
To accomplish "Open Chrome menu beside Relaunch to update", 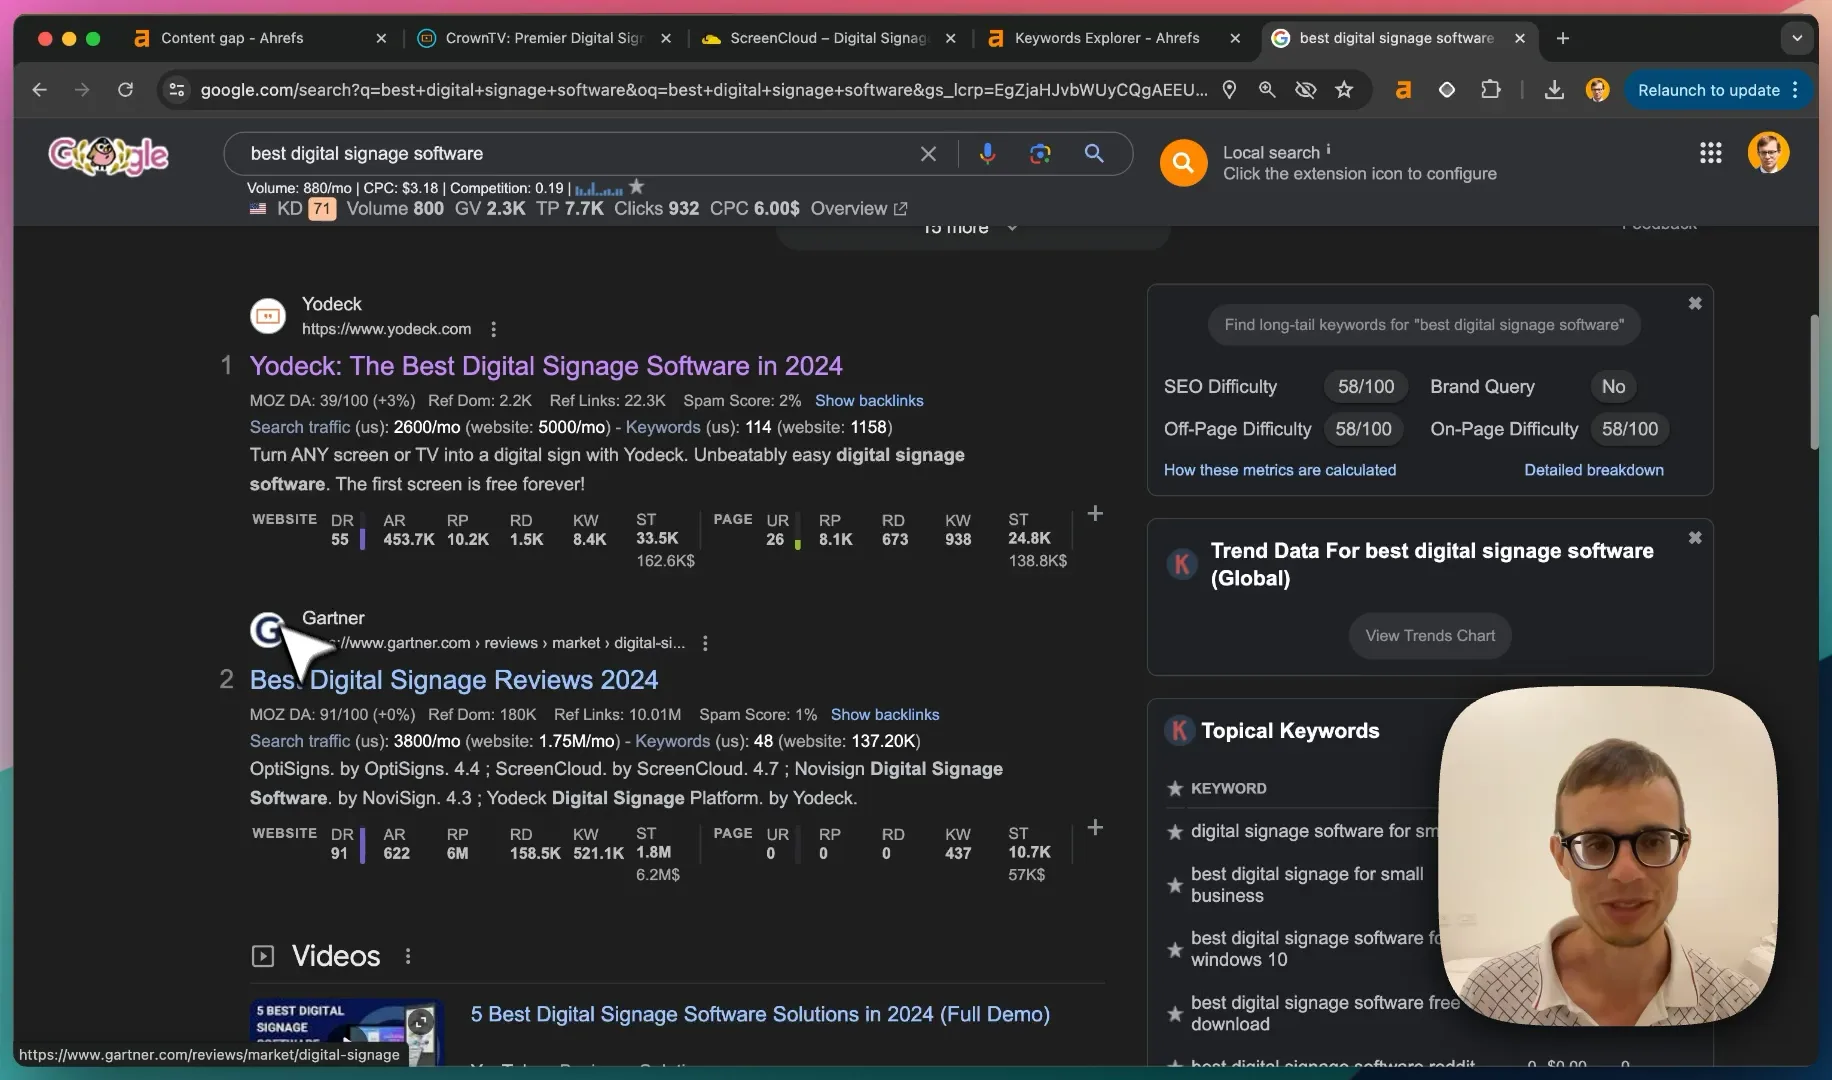I will pyautogui.click(x=1796, y=90).
